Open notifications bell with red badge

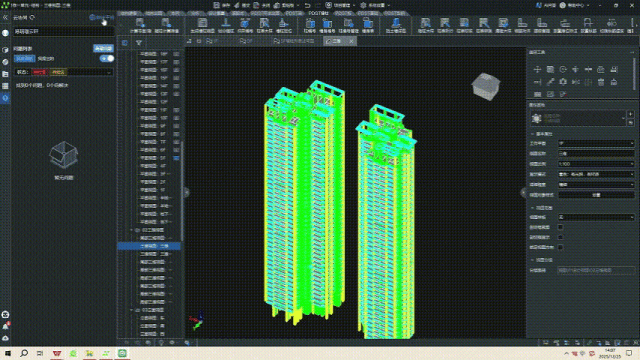point(5,327)
